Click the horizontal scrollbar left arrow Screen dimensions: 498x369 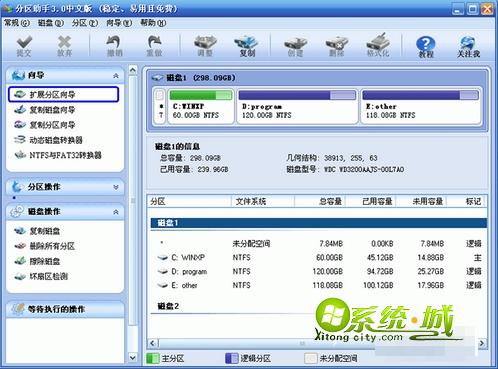point(153,343)
